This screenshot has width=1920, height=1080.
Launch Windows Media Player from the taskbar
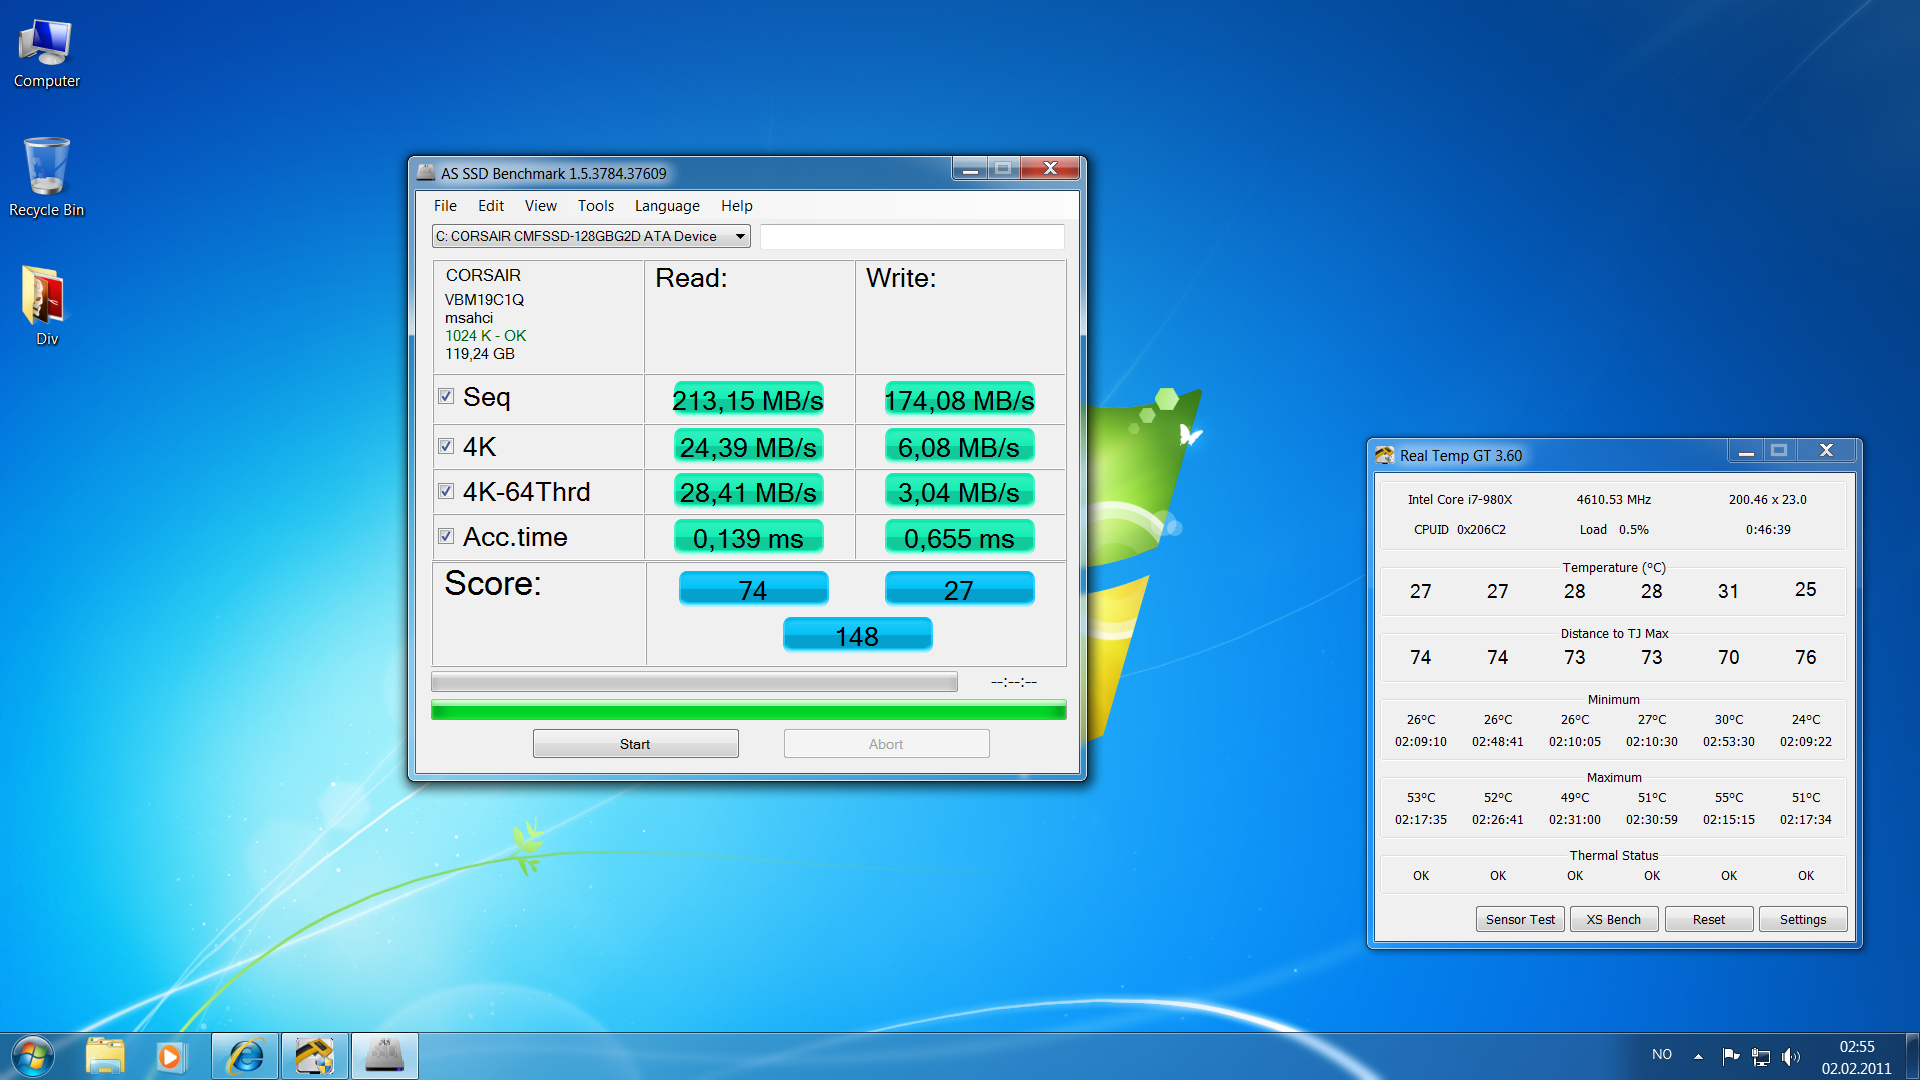point(170,1056)
